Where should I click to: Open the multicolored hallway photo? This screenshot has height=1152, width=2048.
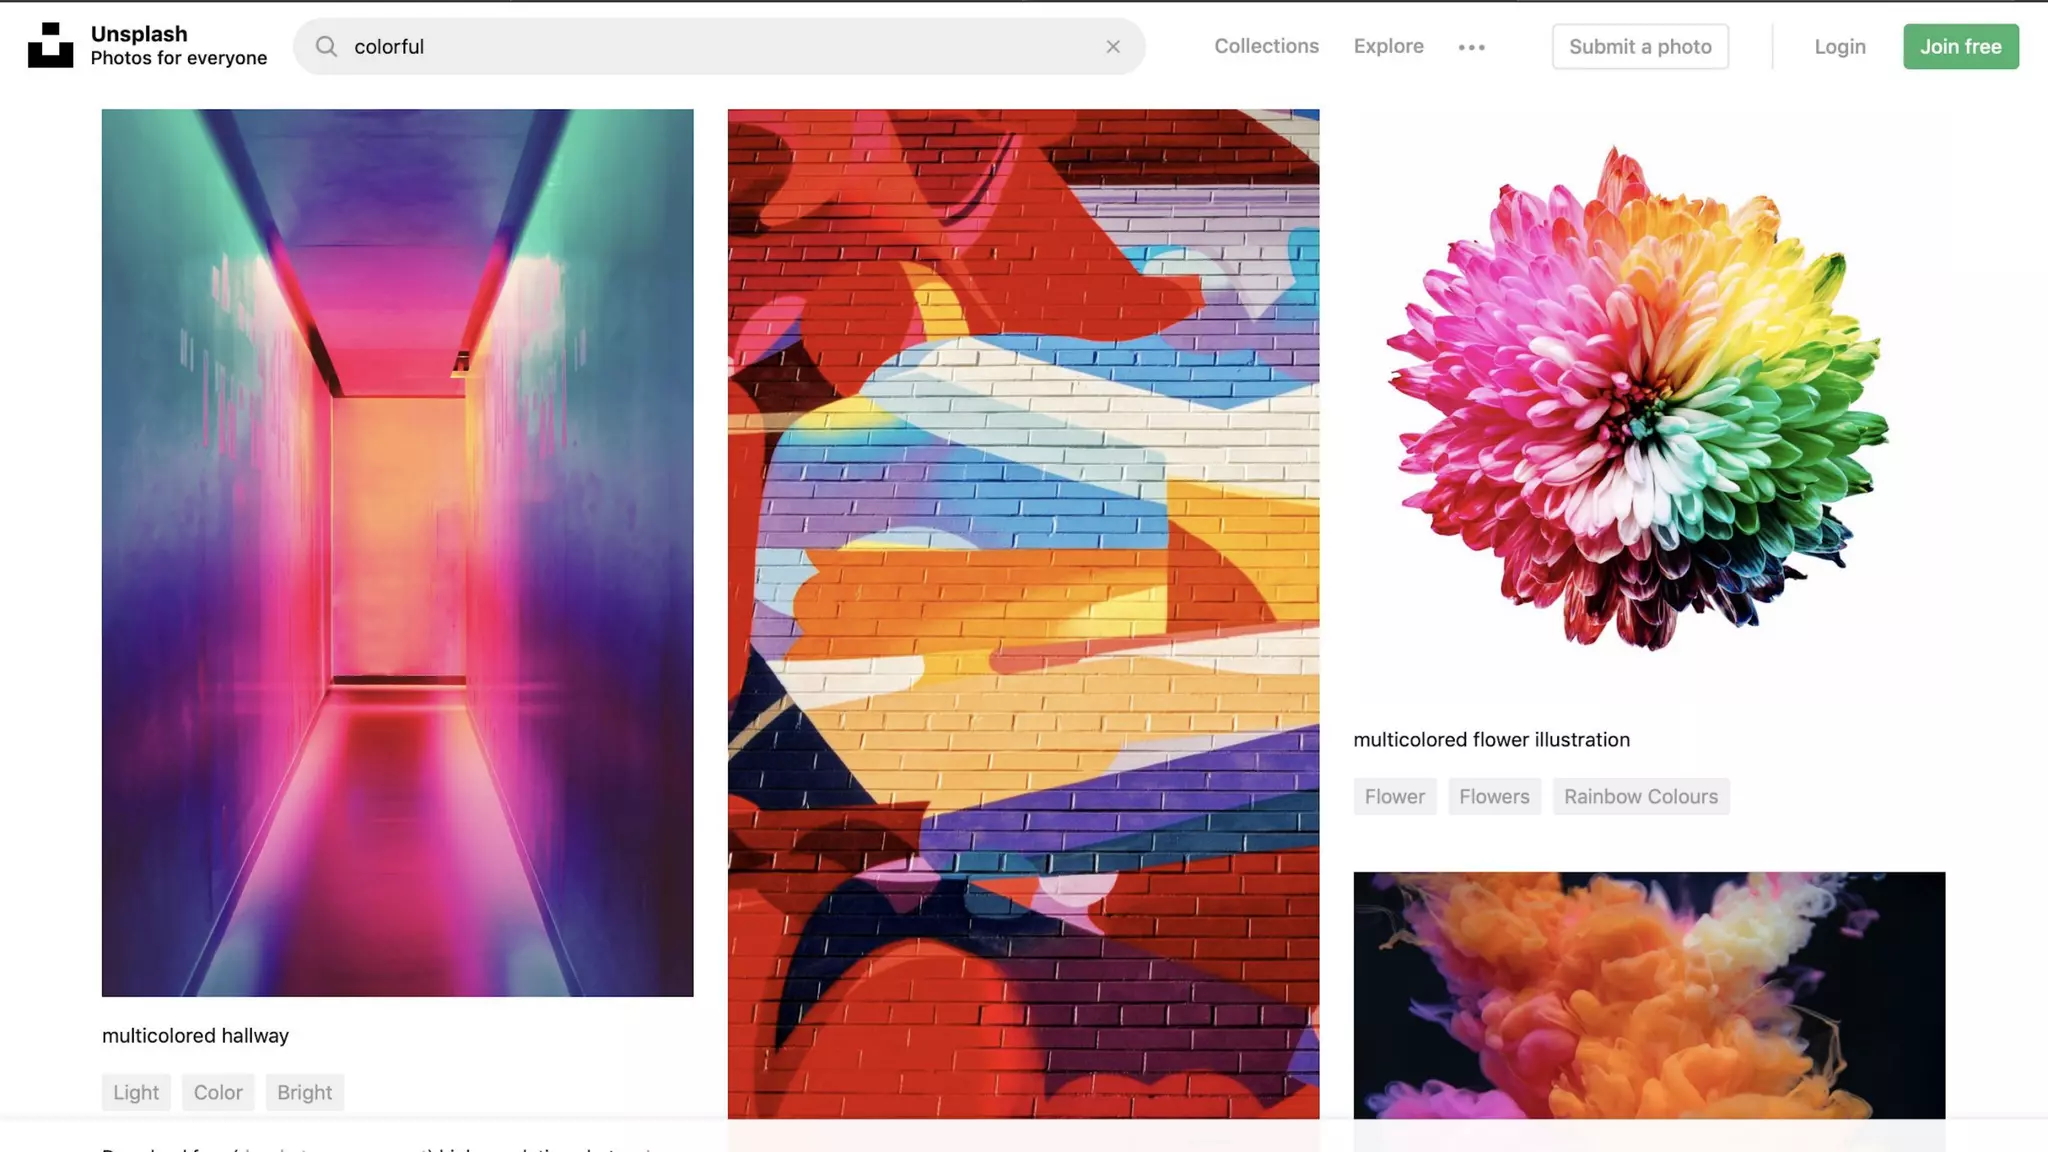(x=397, y=552)
